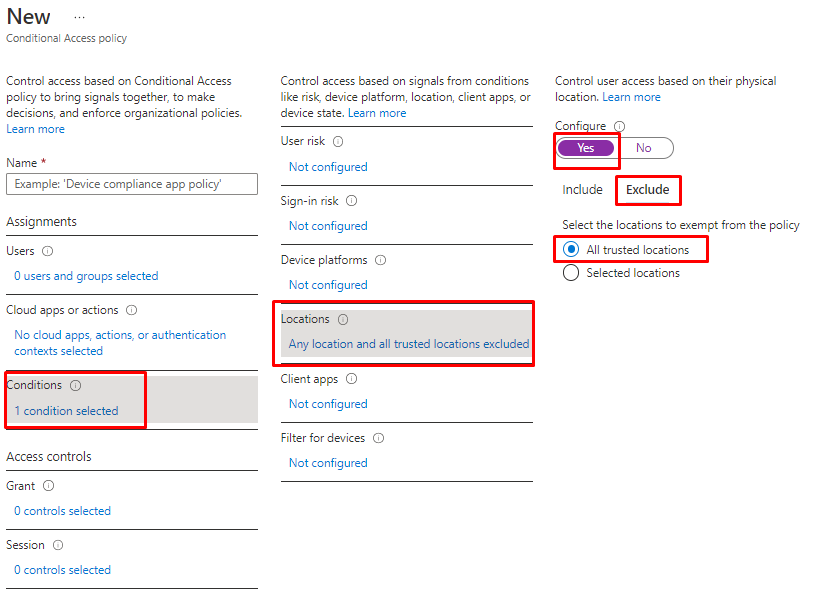The height and width of the screenshot is (601, 820).
Task: Click the info icon beside Configure
Action: (x=619, y=127)
